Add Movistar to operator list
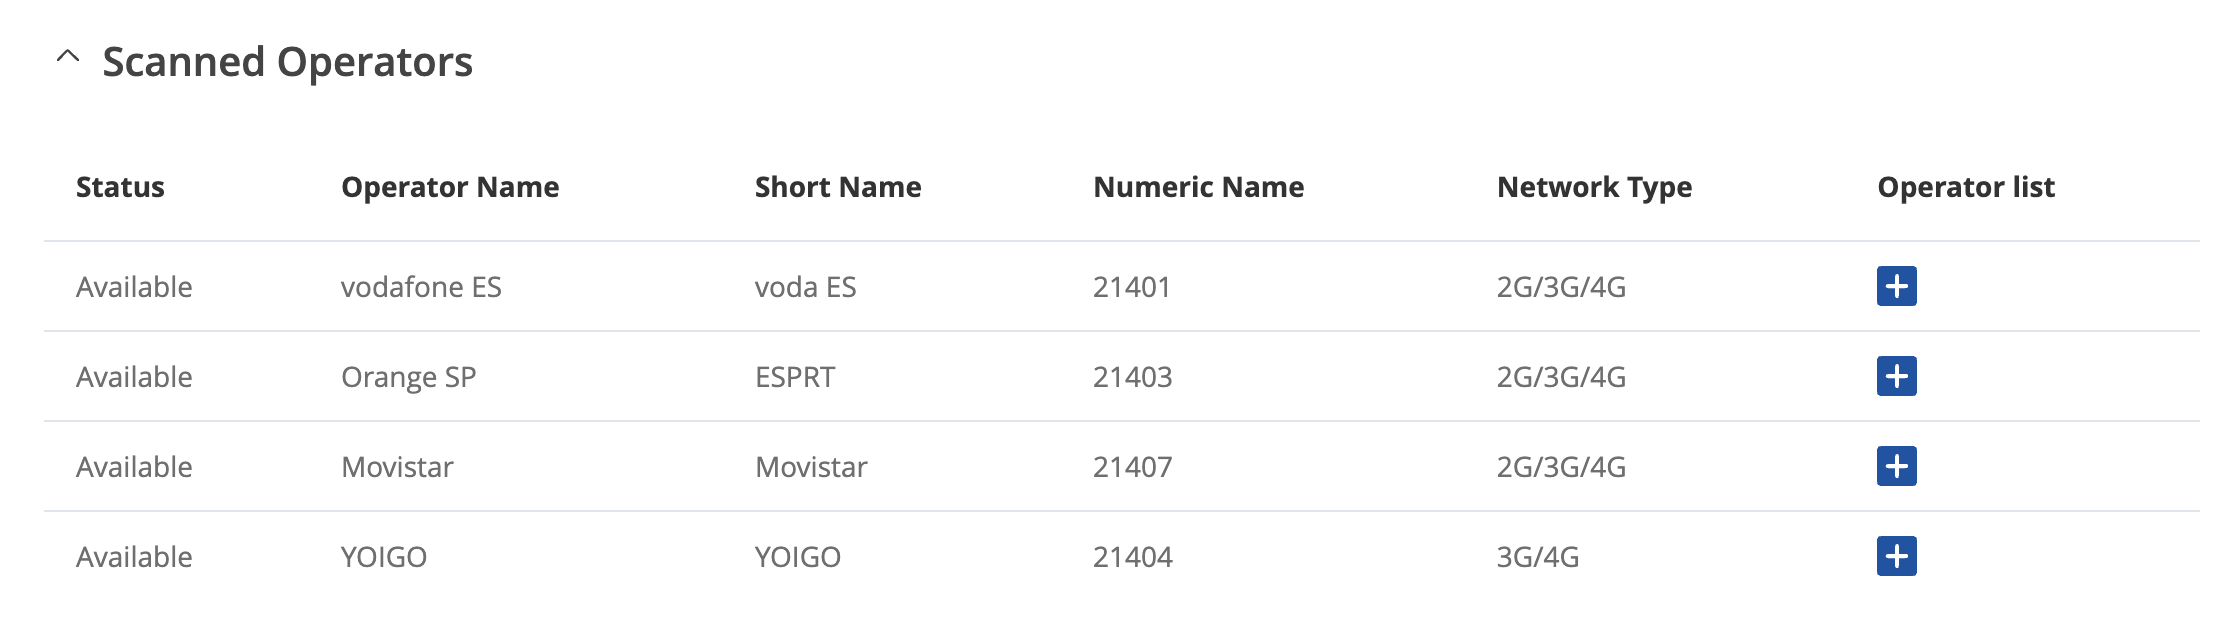This screenshot has height=632, width=2224. (x=1896, y=466)
